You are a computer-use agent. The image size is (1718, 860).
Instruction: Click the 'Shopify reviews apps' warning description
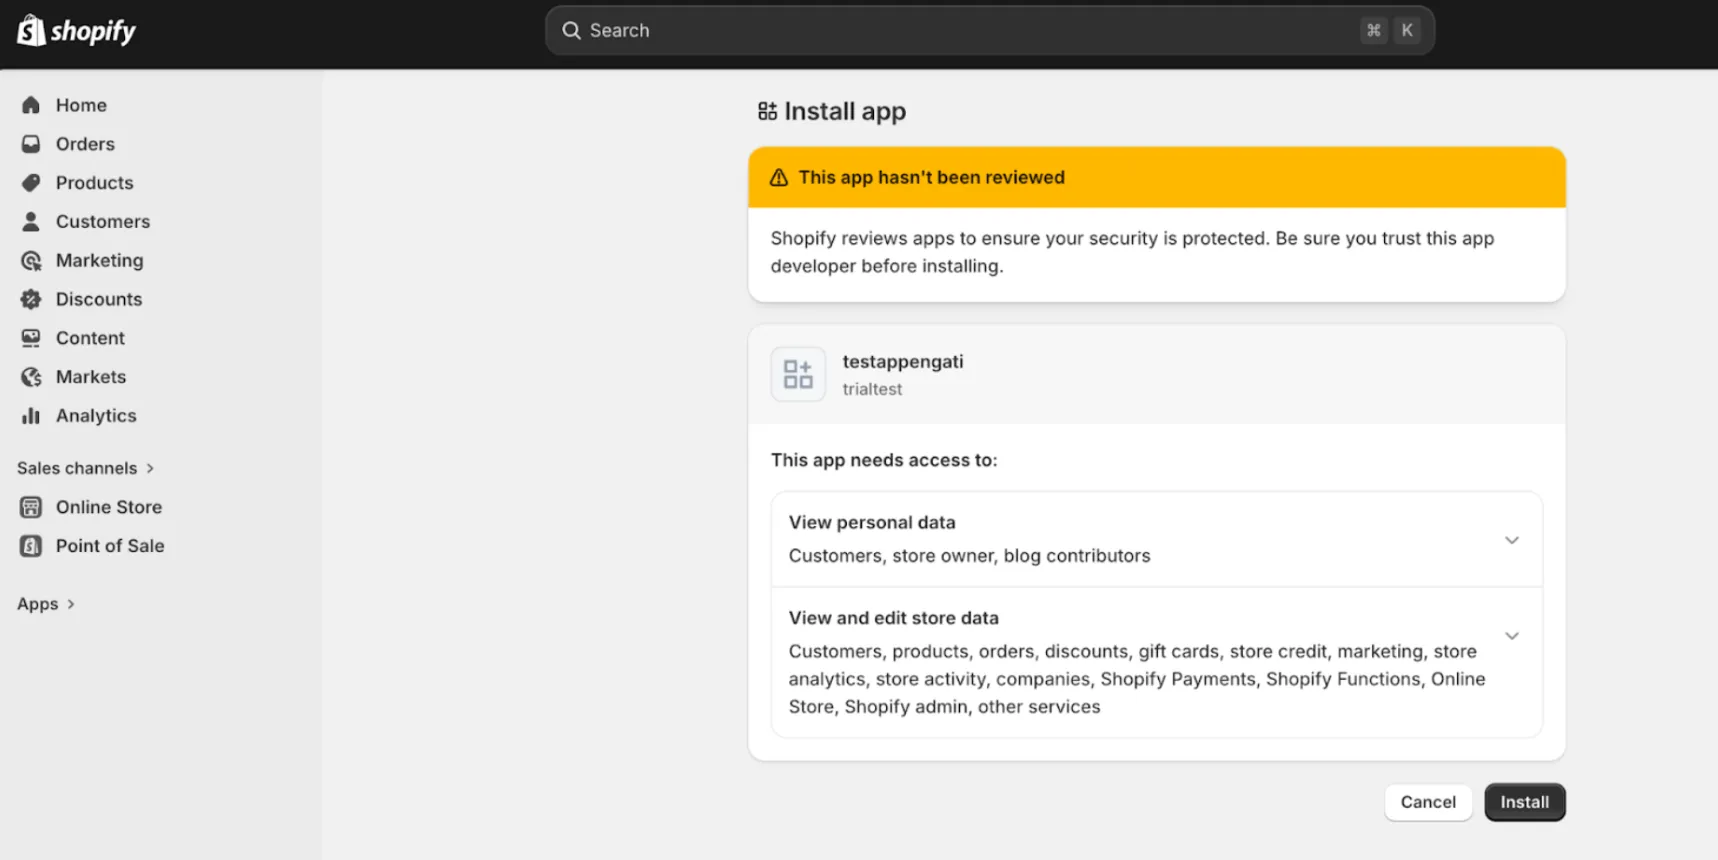tap(1132, 252)
